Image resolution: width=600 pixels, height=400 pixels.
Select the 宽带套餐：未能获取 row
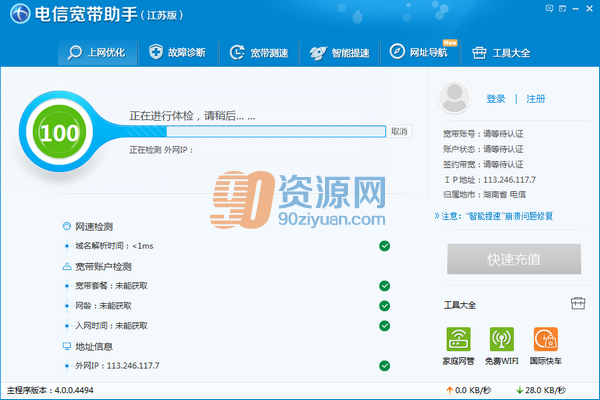pyautogui.click(x=228, y=286)
